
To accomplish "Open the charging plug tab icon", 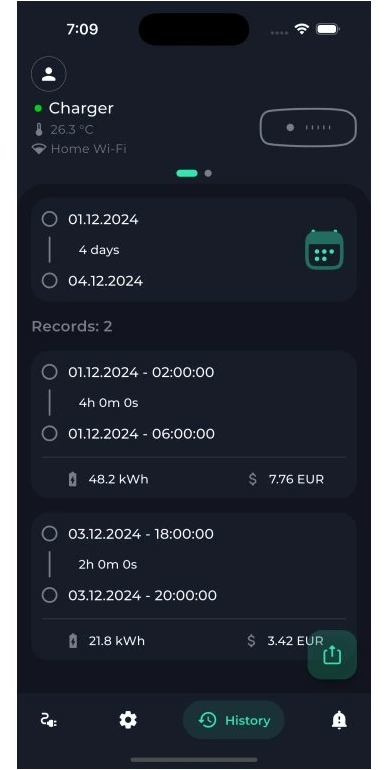I will click(x=48, y=720).
